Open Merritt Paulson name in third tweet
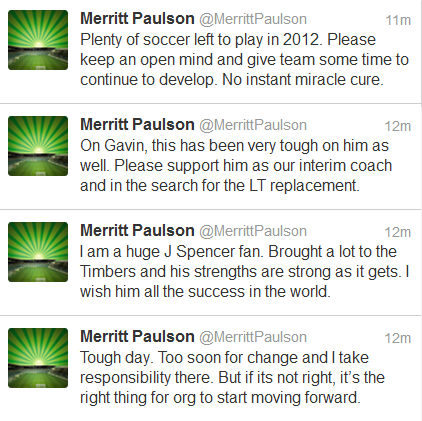Viewport: 422px width, 421px height. pos(137,231)
